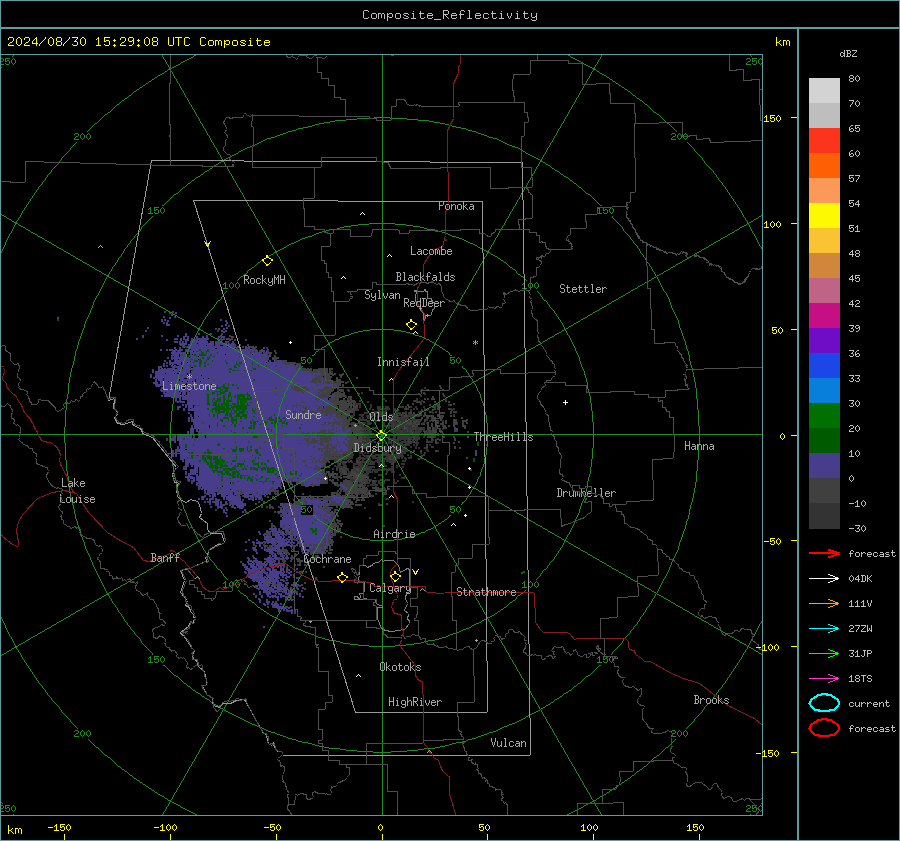Click the yellow 51–54 dBZ color swatch

tap(824, 216)
